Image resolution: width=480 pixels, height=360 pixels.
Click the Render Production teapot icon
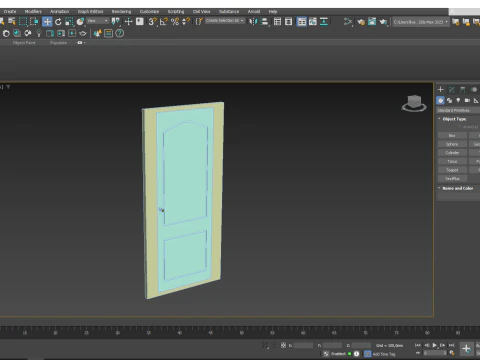[383, 22]
